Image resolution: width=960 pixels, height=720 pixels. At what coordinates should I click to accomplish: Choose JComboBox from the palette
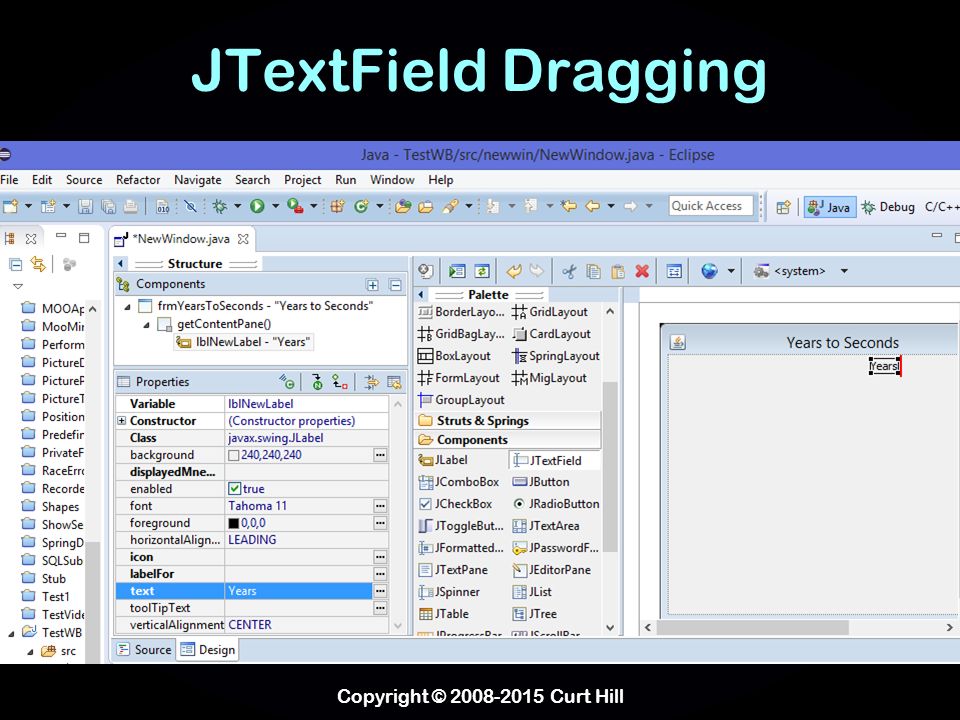coord(459,482)
